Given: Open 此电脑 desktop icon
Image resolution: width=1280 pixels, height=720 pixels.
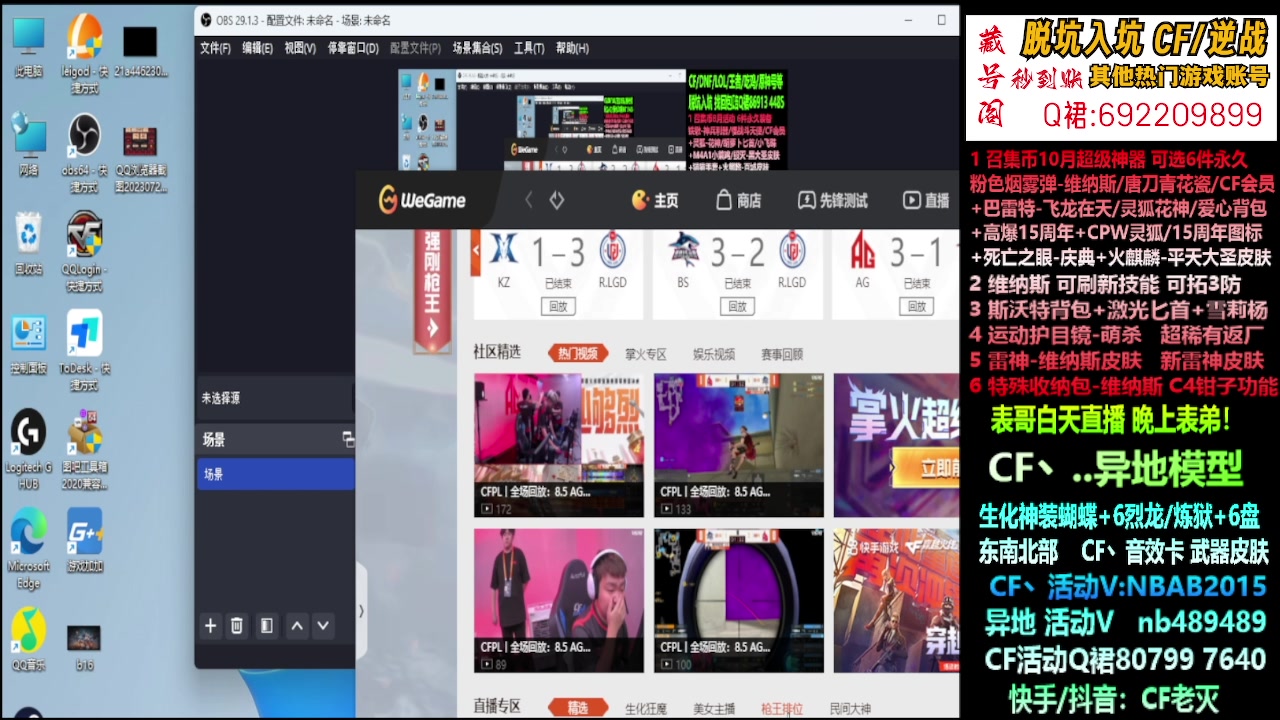Looking at the screenshot, I should 28,48.
